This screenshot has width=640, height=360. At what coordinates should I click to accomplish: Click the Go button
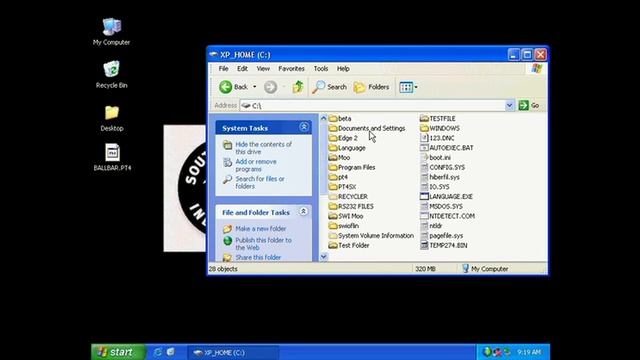tap(529, 106)
